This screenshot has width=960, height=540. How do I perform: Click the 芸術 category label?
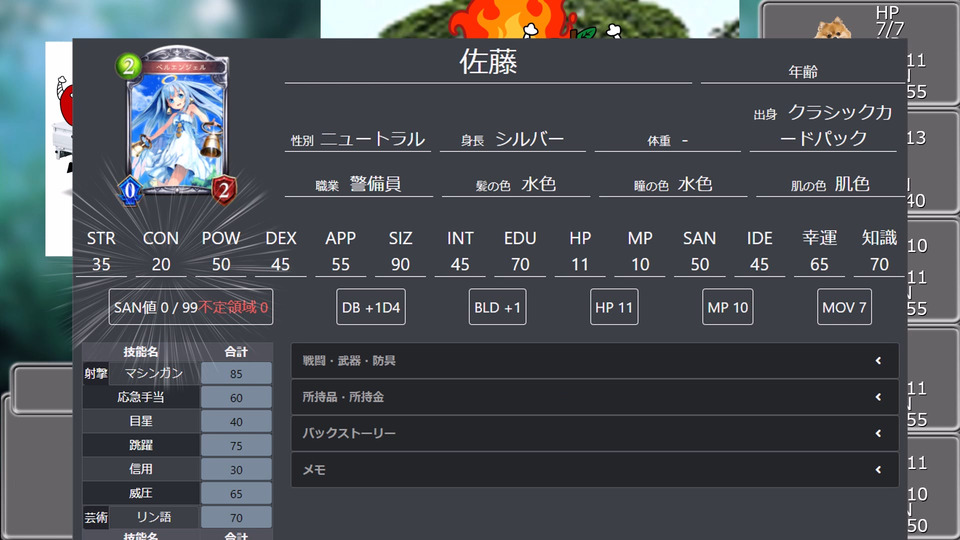coord(96,517)
